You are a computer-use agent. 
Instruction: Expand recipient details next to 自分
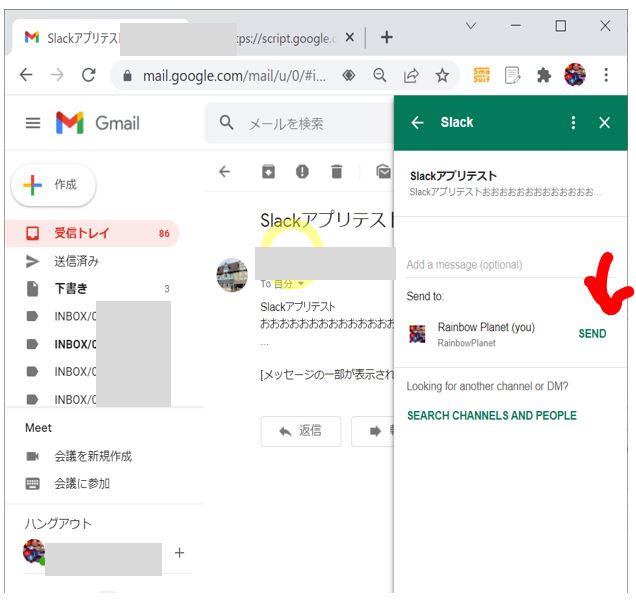[301, 284]
